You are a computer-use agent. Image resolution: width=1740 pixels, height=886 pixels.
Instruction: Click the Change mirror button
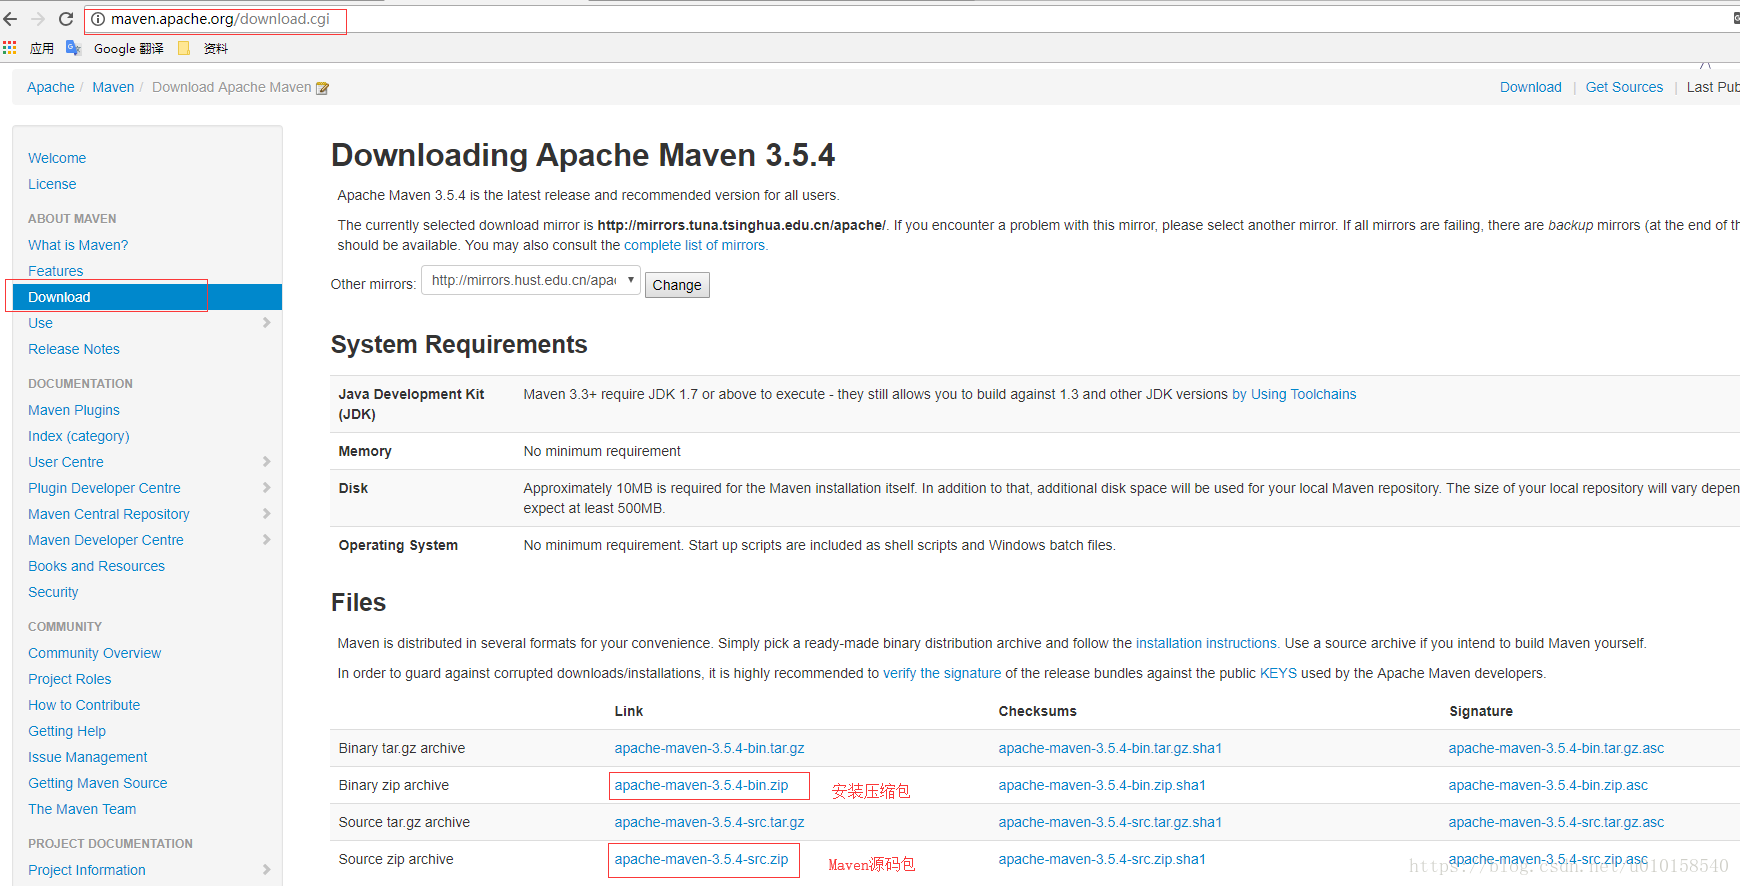point(677,285)
